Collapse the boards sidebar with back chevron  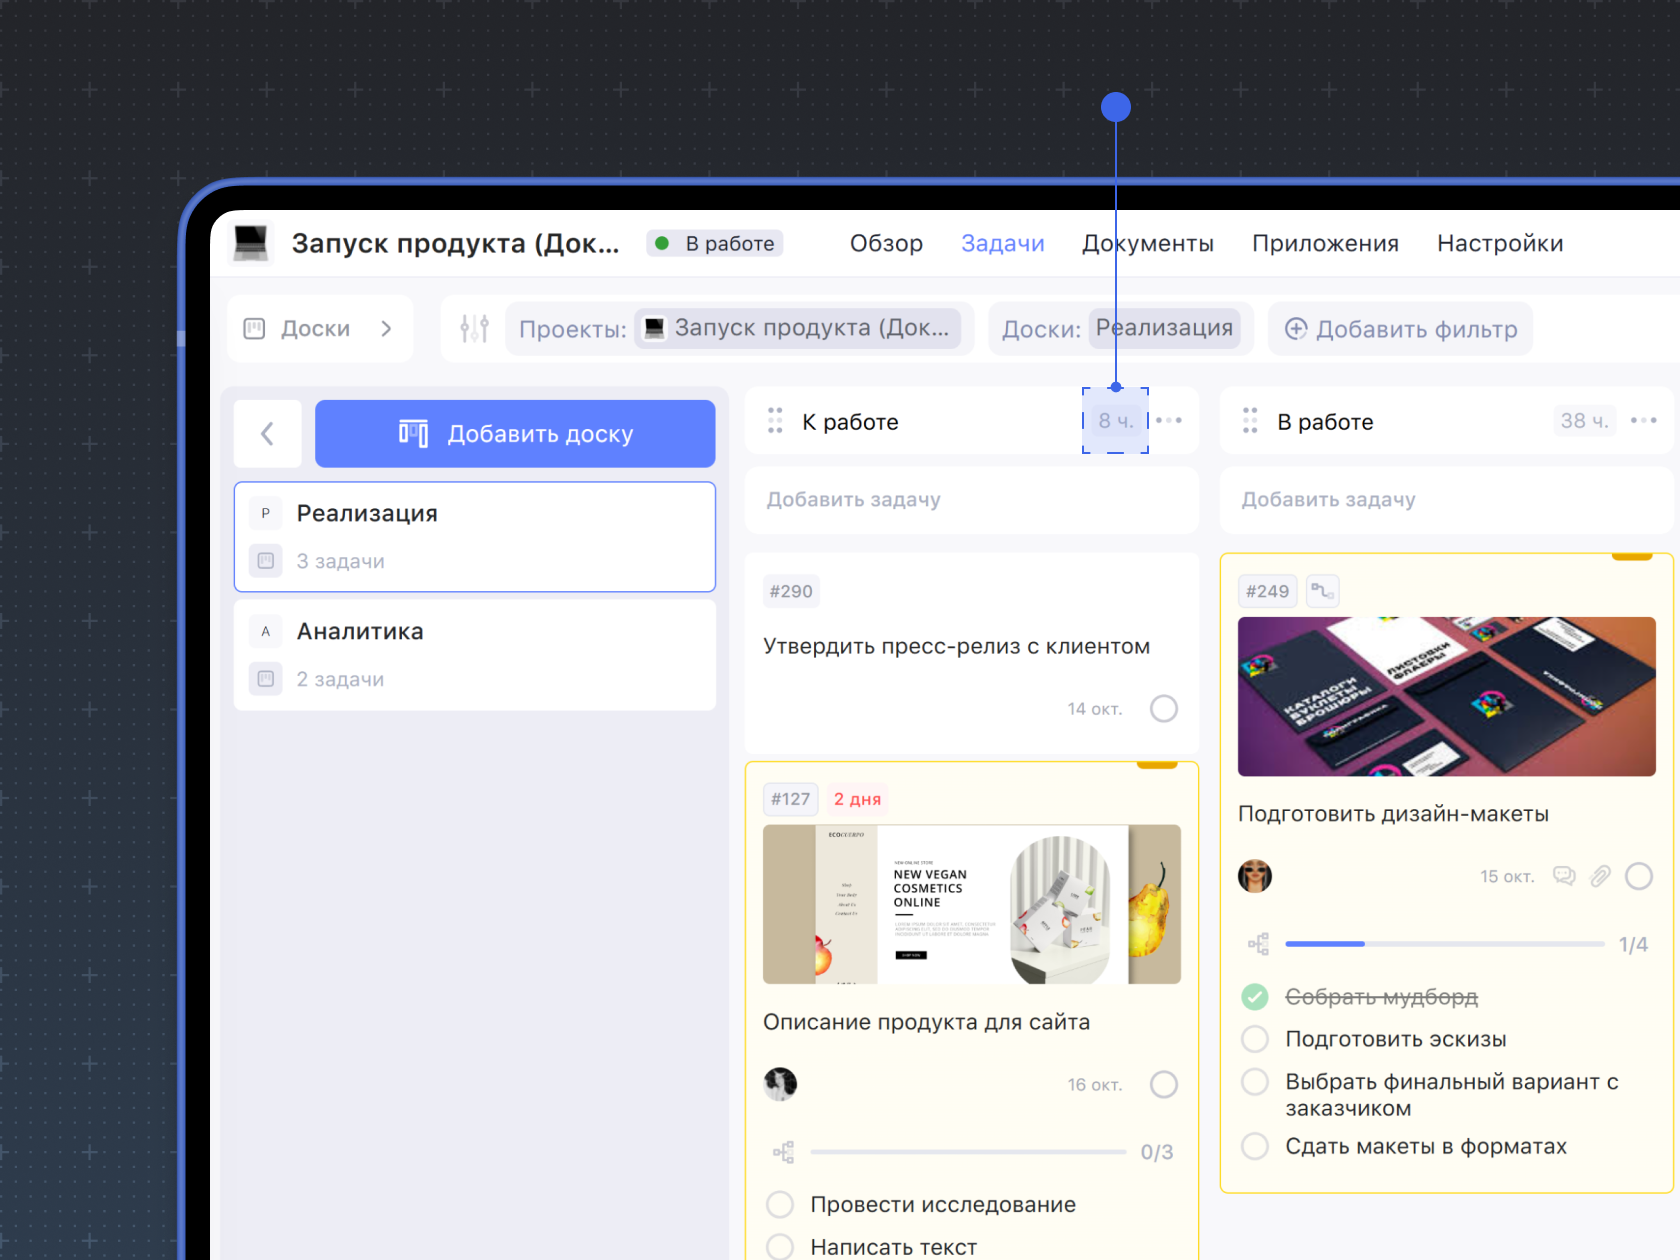[267, 434]
